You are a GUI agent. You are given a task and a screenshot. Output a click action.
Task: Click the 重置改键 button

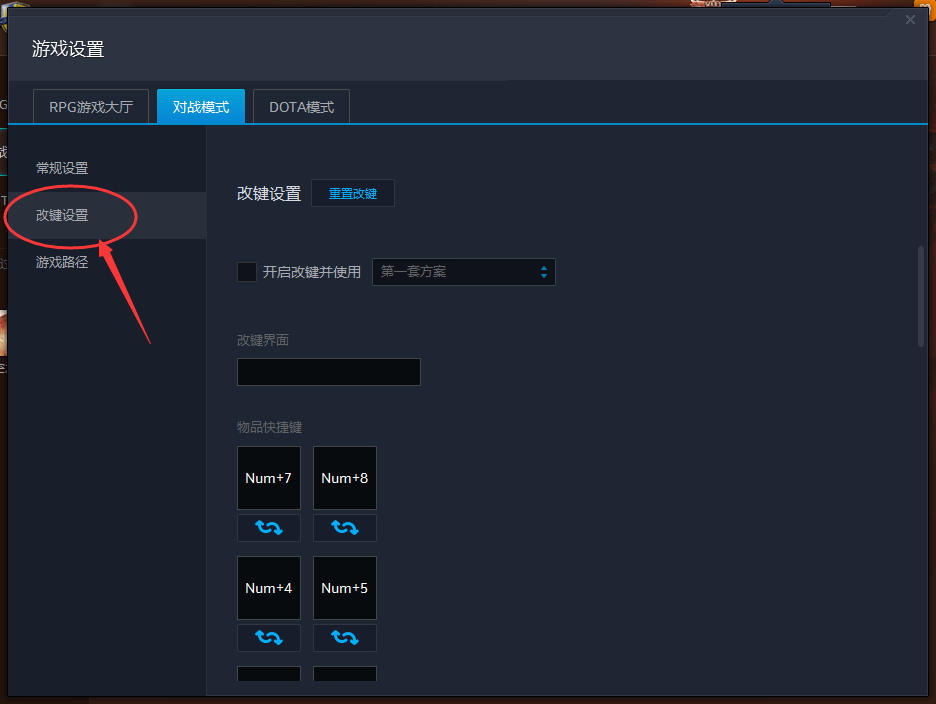[x=353, y=193]
